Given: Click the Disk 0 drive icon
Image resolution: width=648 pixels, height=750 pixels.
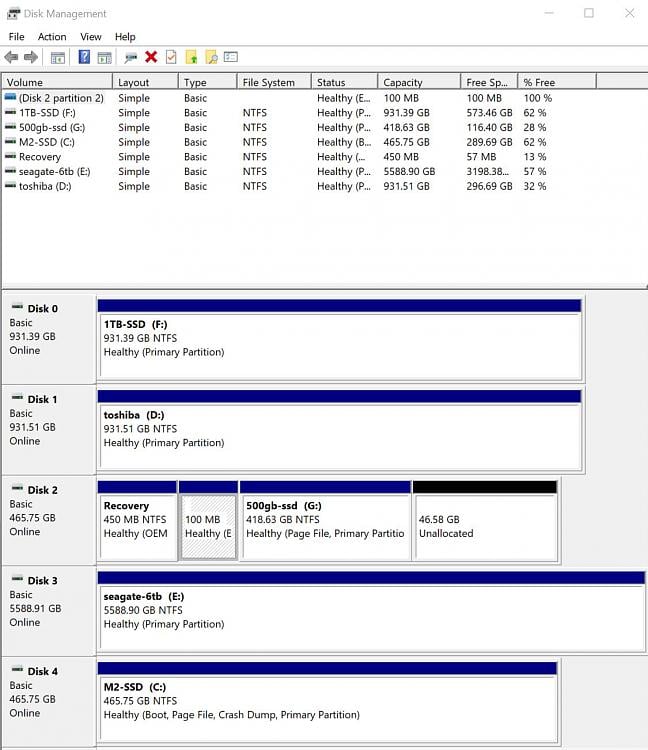Looking at the screenshot, I should (x=17, y=307).
